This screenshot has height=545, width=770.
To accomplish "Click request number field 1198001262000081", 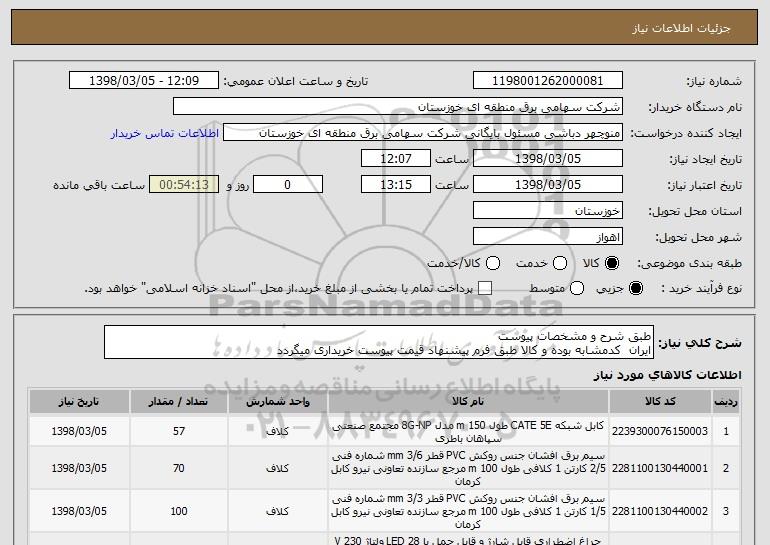I will (548, 81).
